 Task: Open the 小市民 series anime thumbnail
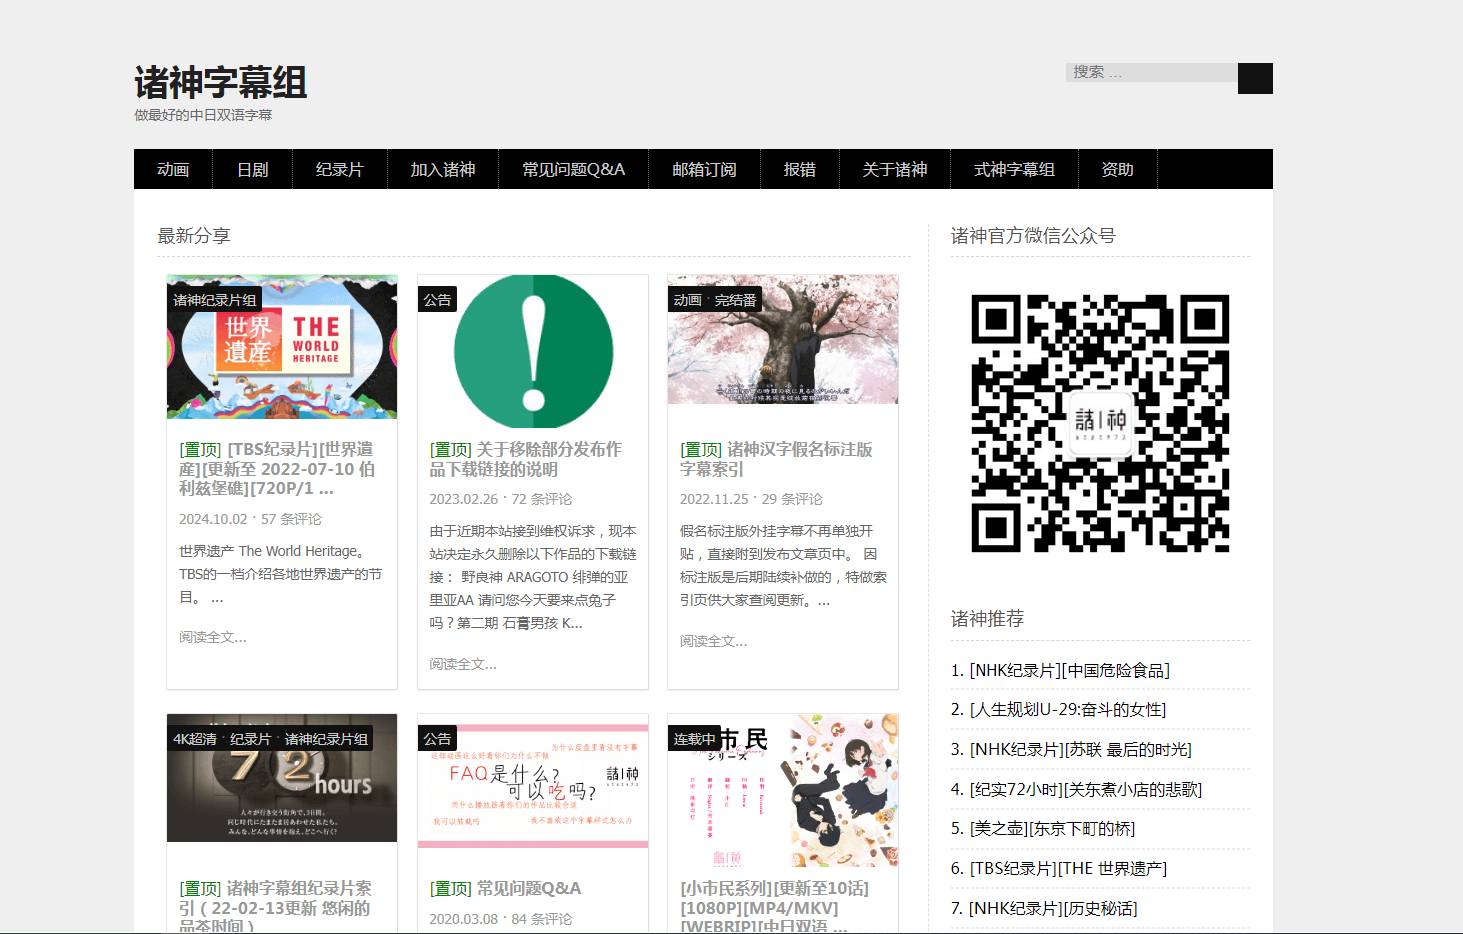[783, 790]
